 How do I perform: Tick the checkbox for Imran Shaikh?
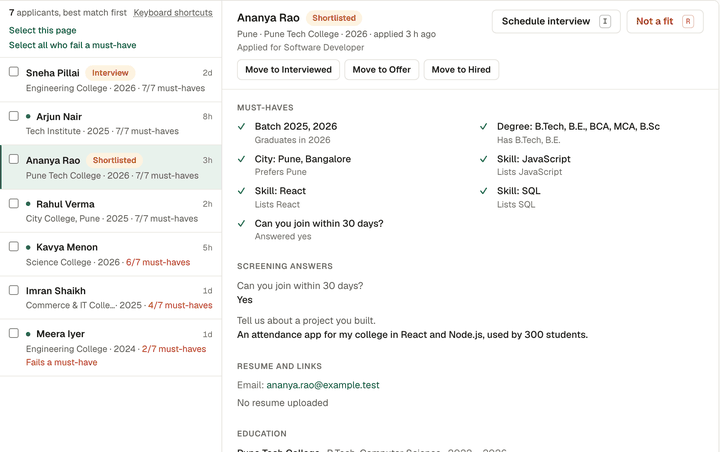(14, 290)
